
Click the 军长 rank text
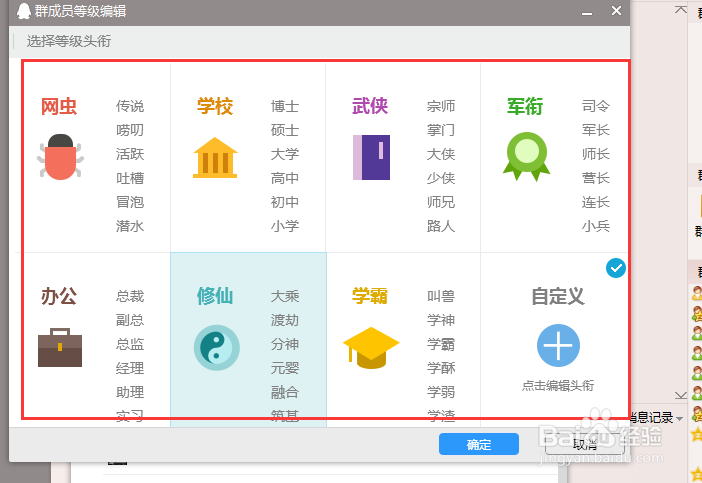[x=596, y=130]
